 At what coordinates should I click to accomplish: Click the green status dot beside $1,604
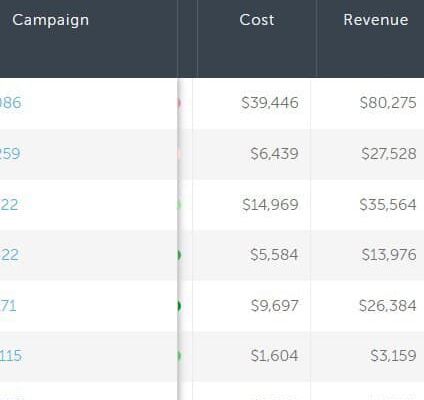(x=179, y=356)
